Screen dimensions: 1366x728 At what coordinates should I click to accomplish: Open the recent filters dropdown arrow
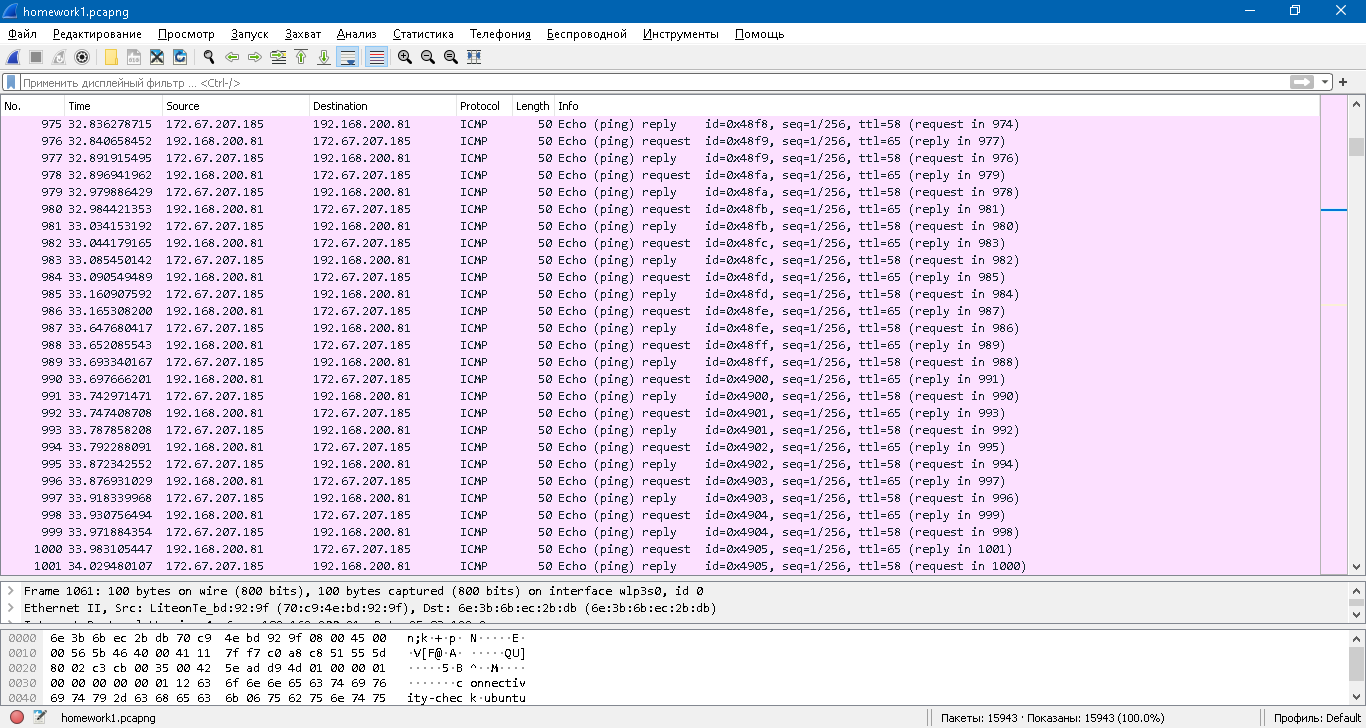pyautogui.click(x=1325, y=82)
